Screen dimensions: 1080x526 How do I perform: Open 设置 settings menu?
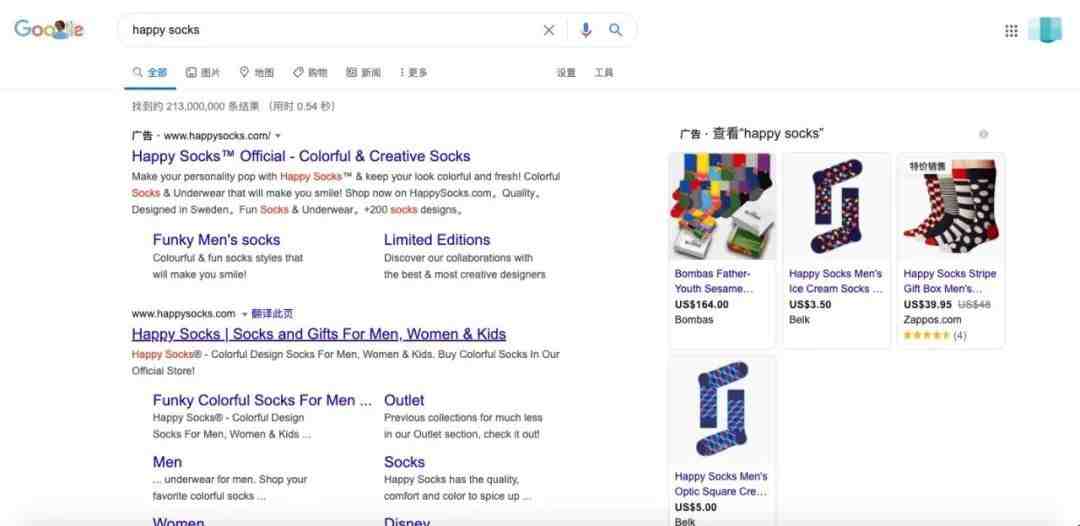tap(566, 72)
